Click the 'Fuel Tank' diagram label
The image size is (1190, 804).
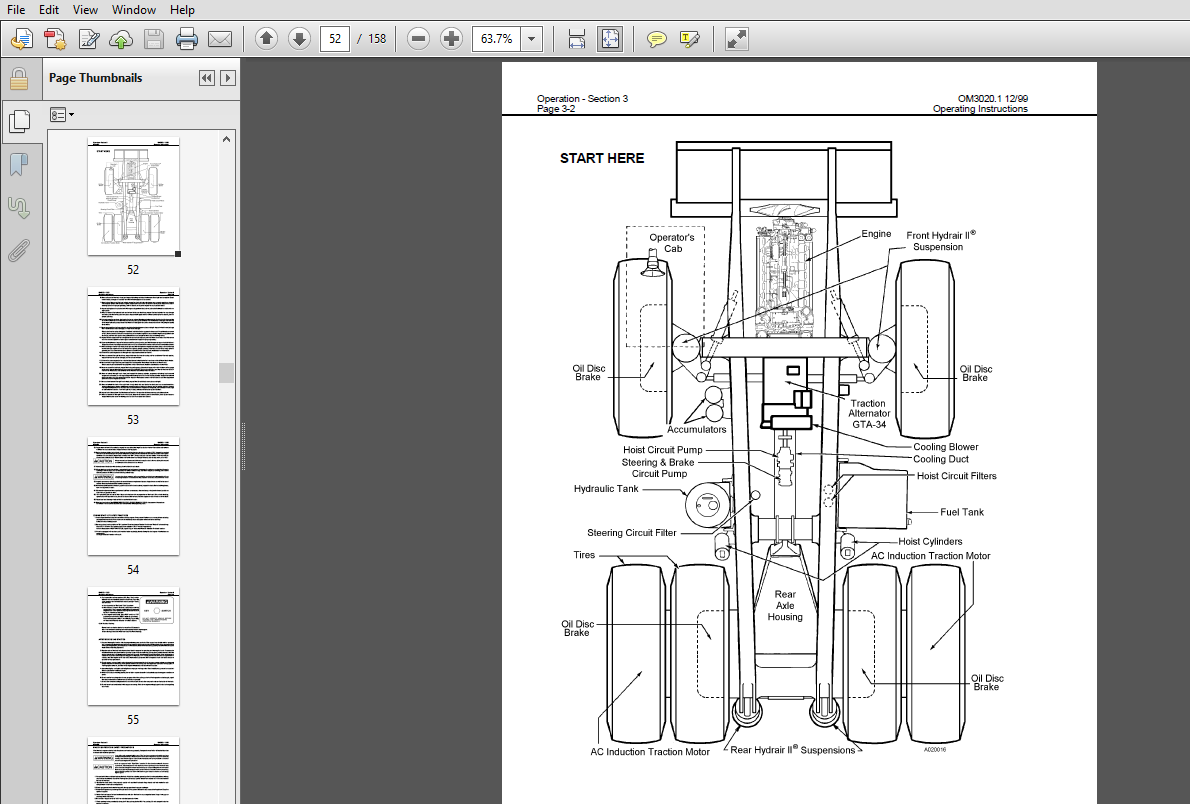coord(962,512)
